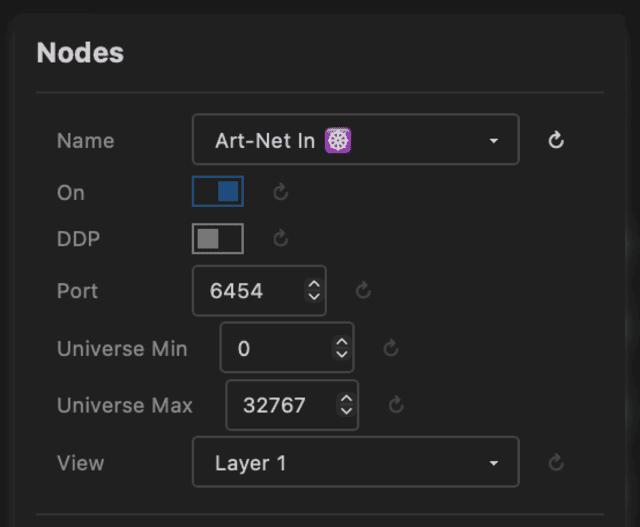640x527 pixels.
Task: Expand the View dropdown set to Layer 1
Action: tap(355, 462)
